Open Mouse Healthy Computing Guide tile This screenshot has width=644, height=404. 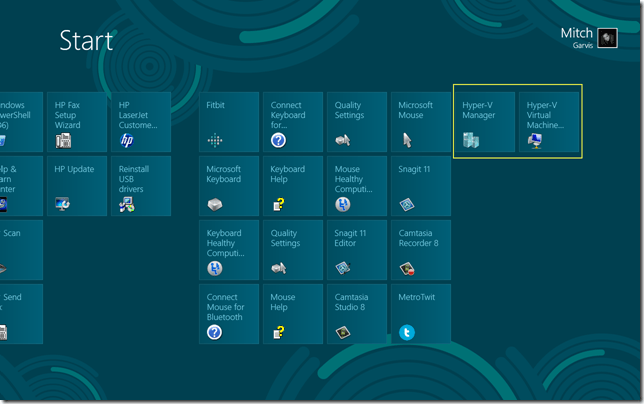click(357, 186)
